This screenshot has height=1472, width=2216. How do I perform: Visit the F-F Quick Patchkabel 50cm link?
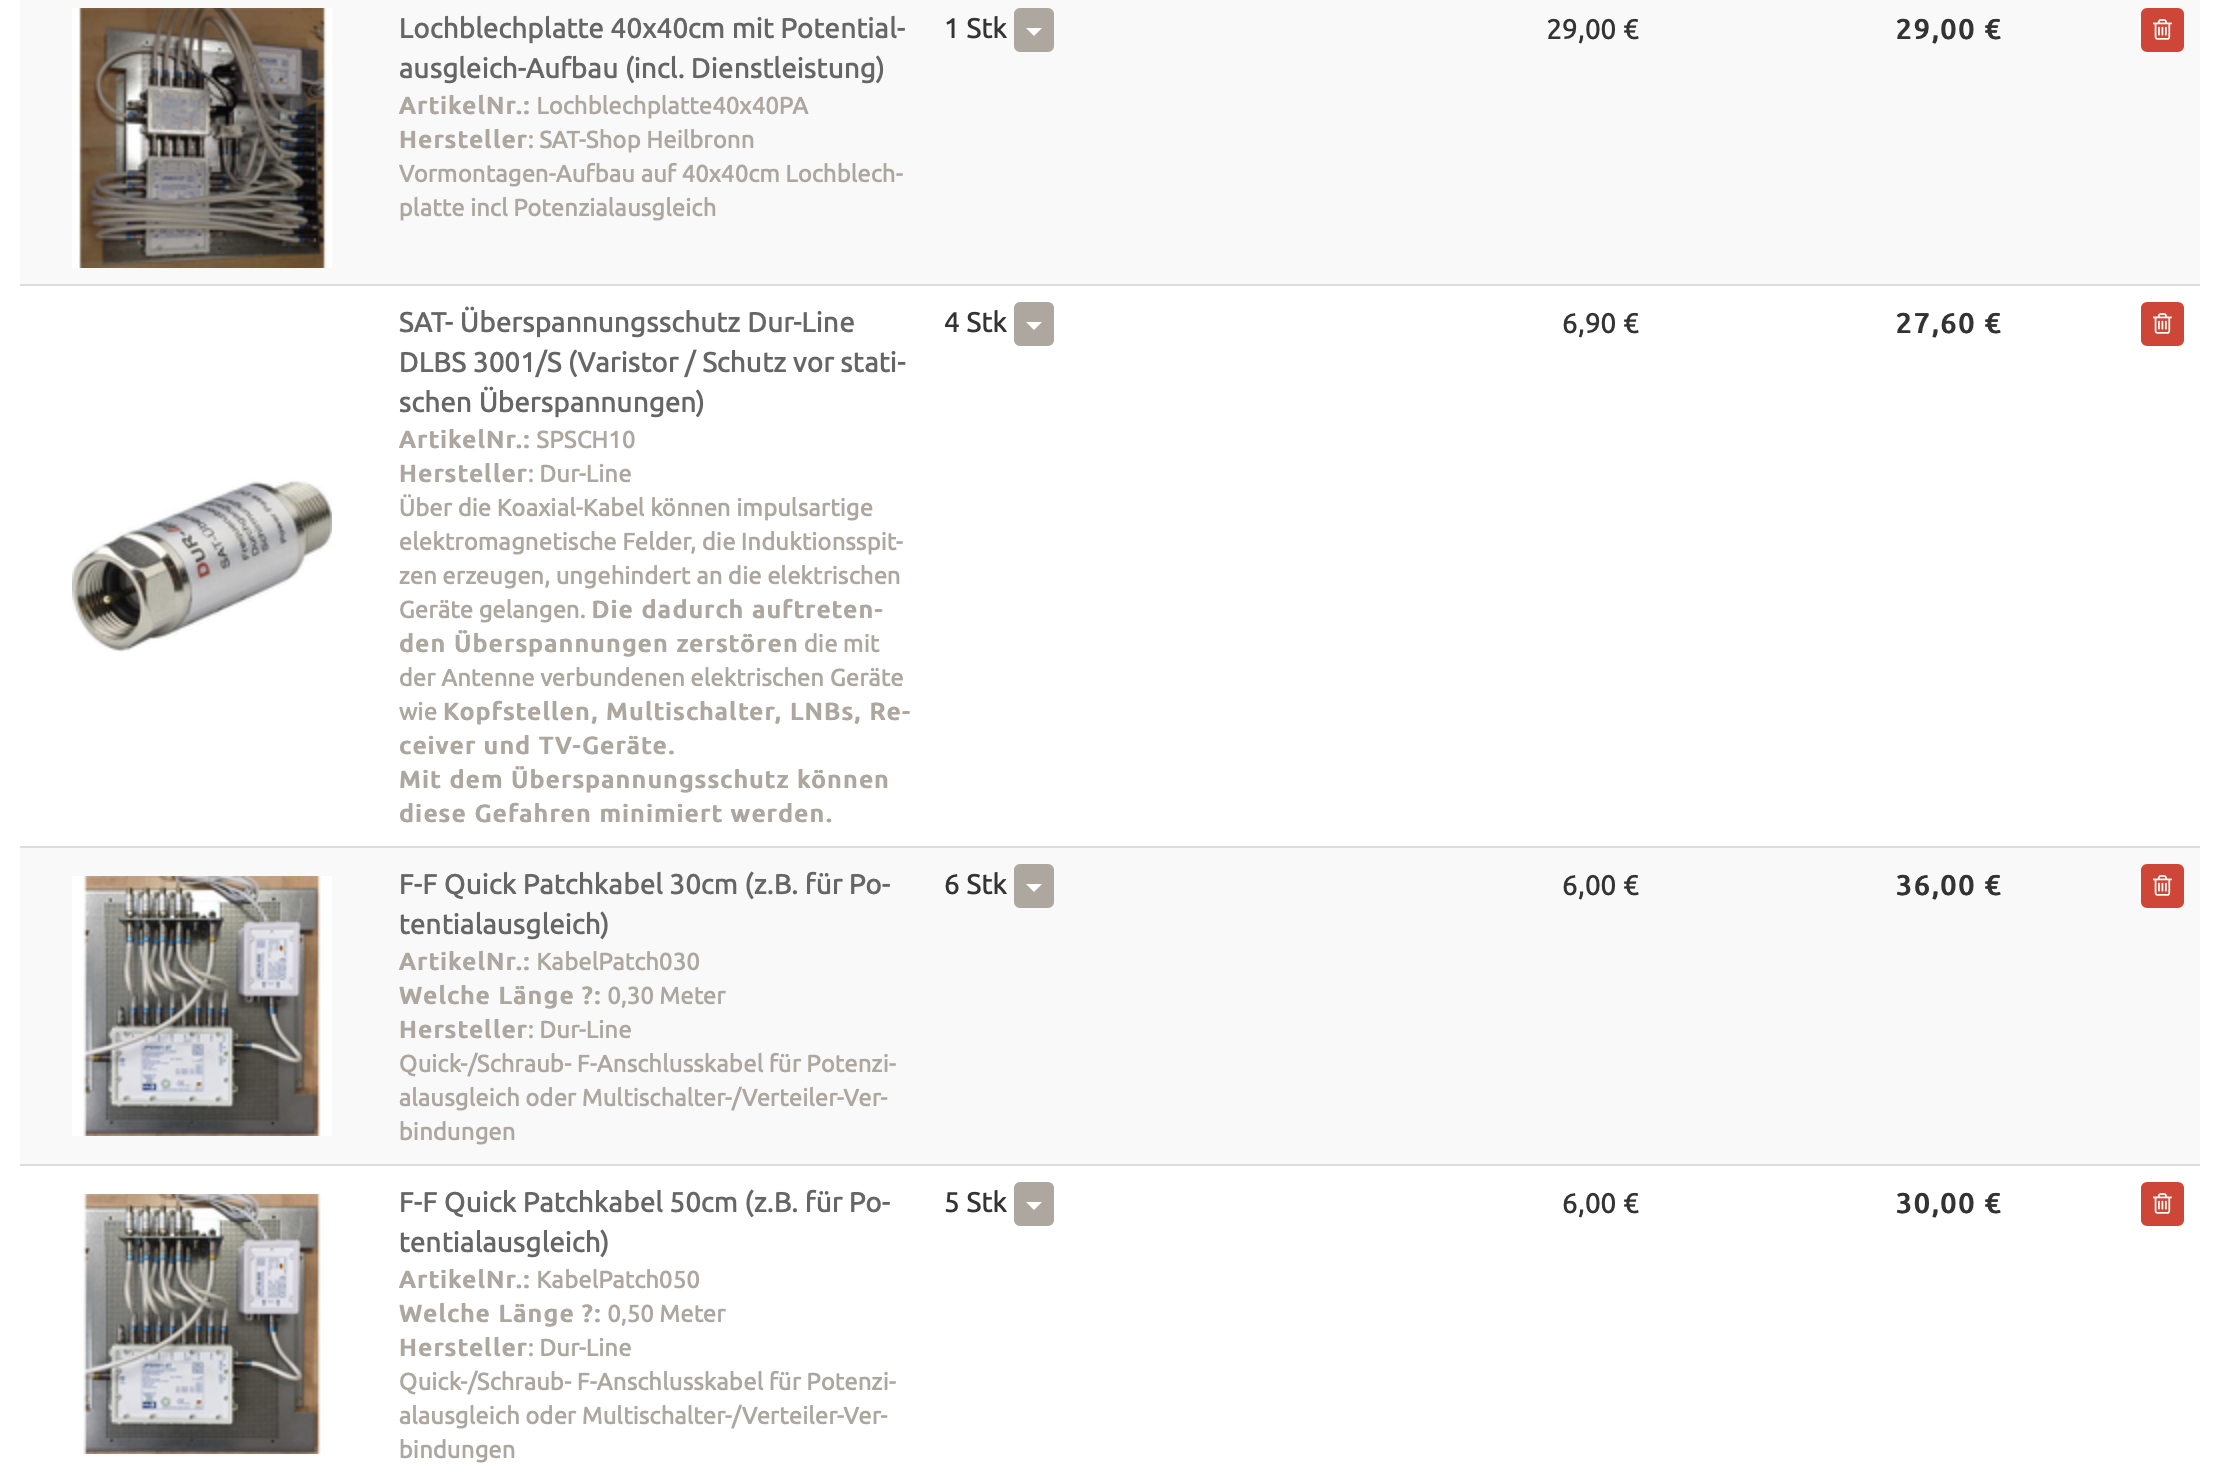[x=644, y=1222]
